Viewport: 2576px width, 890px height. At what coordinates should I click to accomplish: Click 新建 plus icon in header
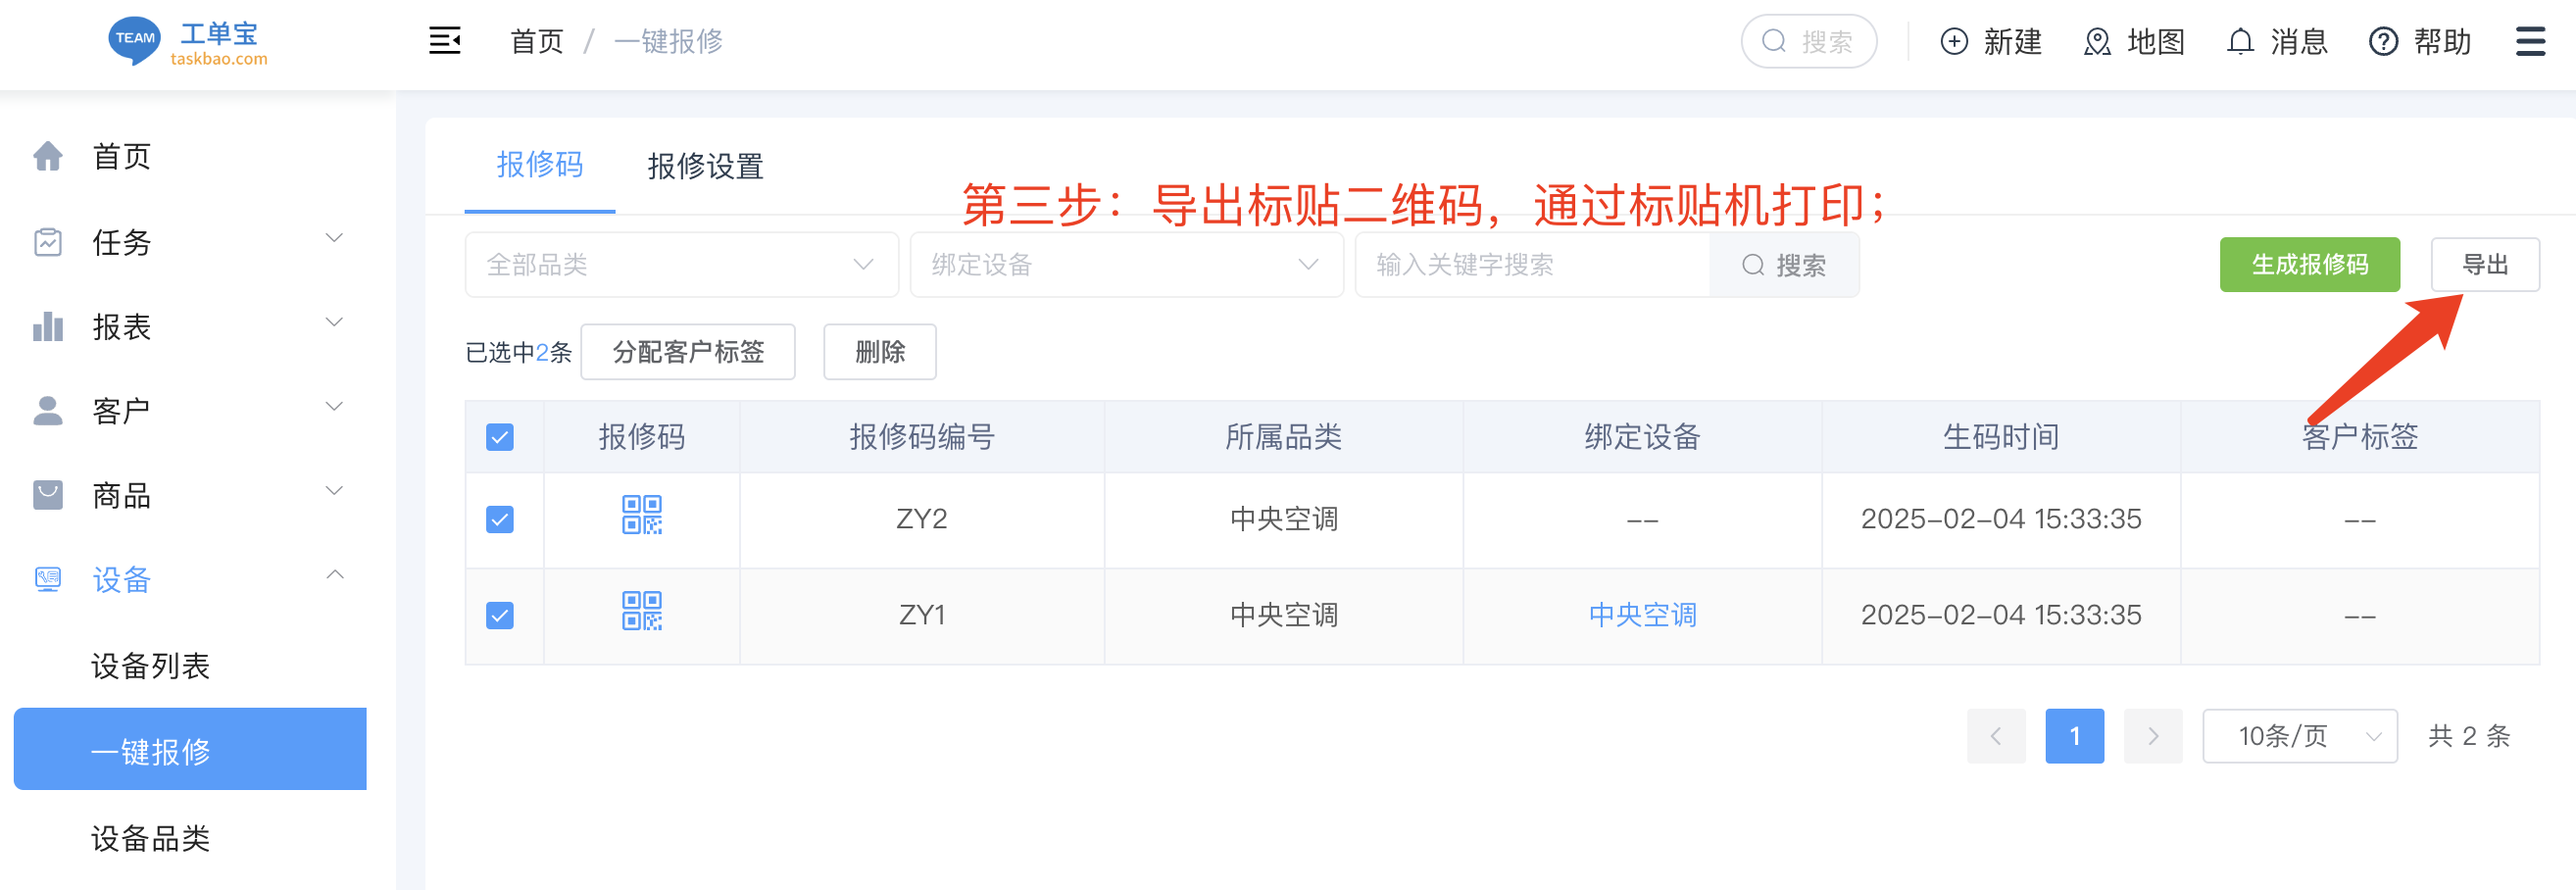click(1954, 42)
